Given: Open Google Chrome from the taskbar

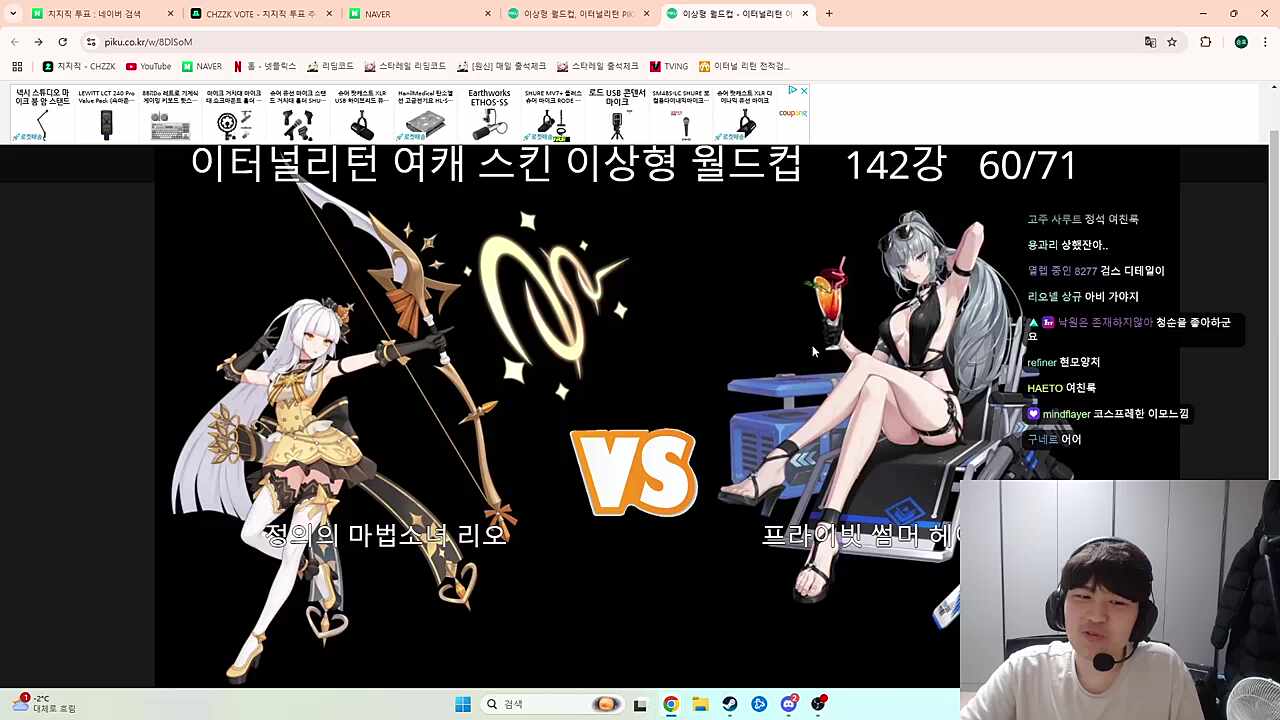Looking at the screenshot, I should click(x=670, y=704).
